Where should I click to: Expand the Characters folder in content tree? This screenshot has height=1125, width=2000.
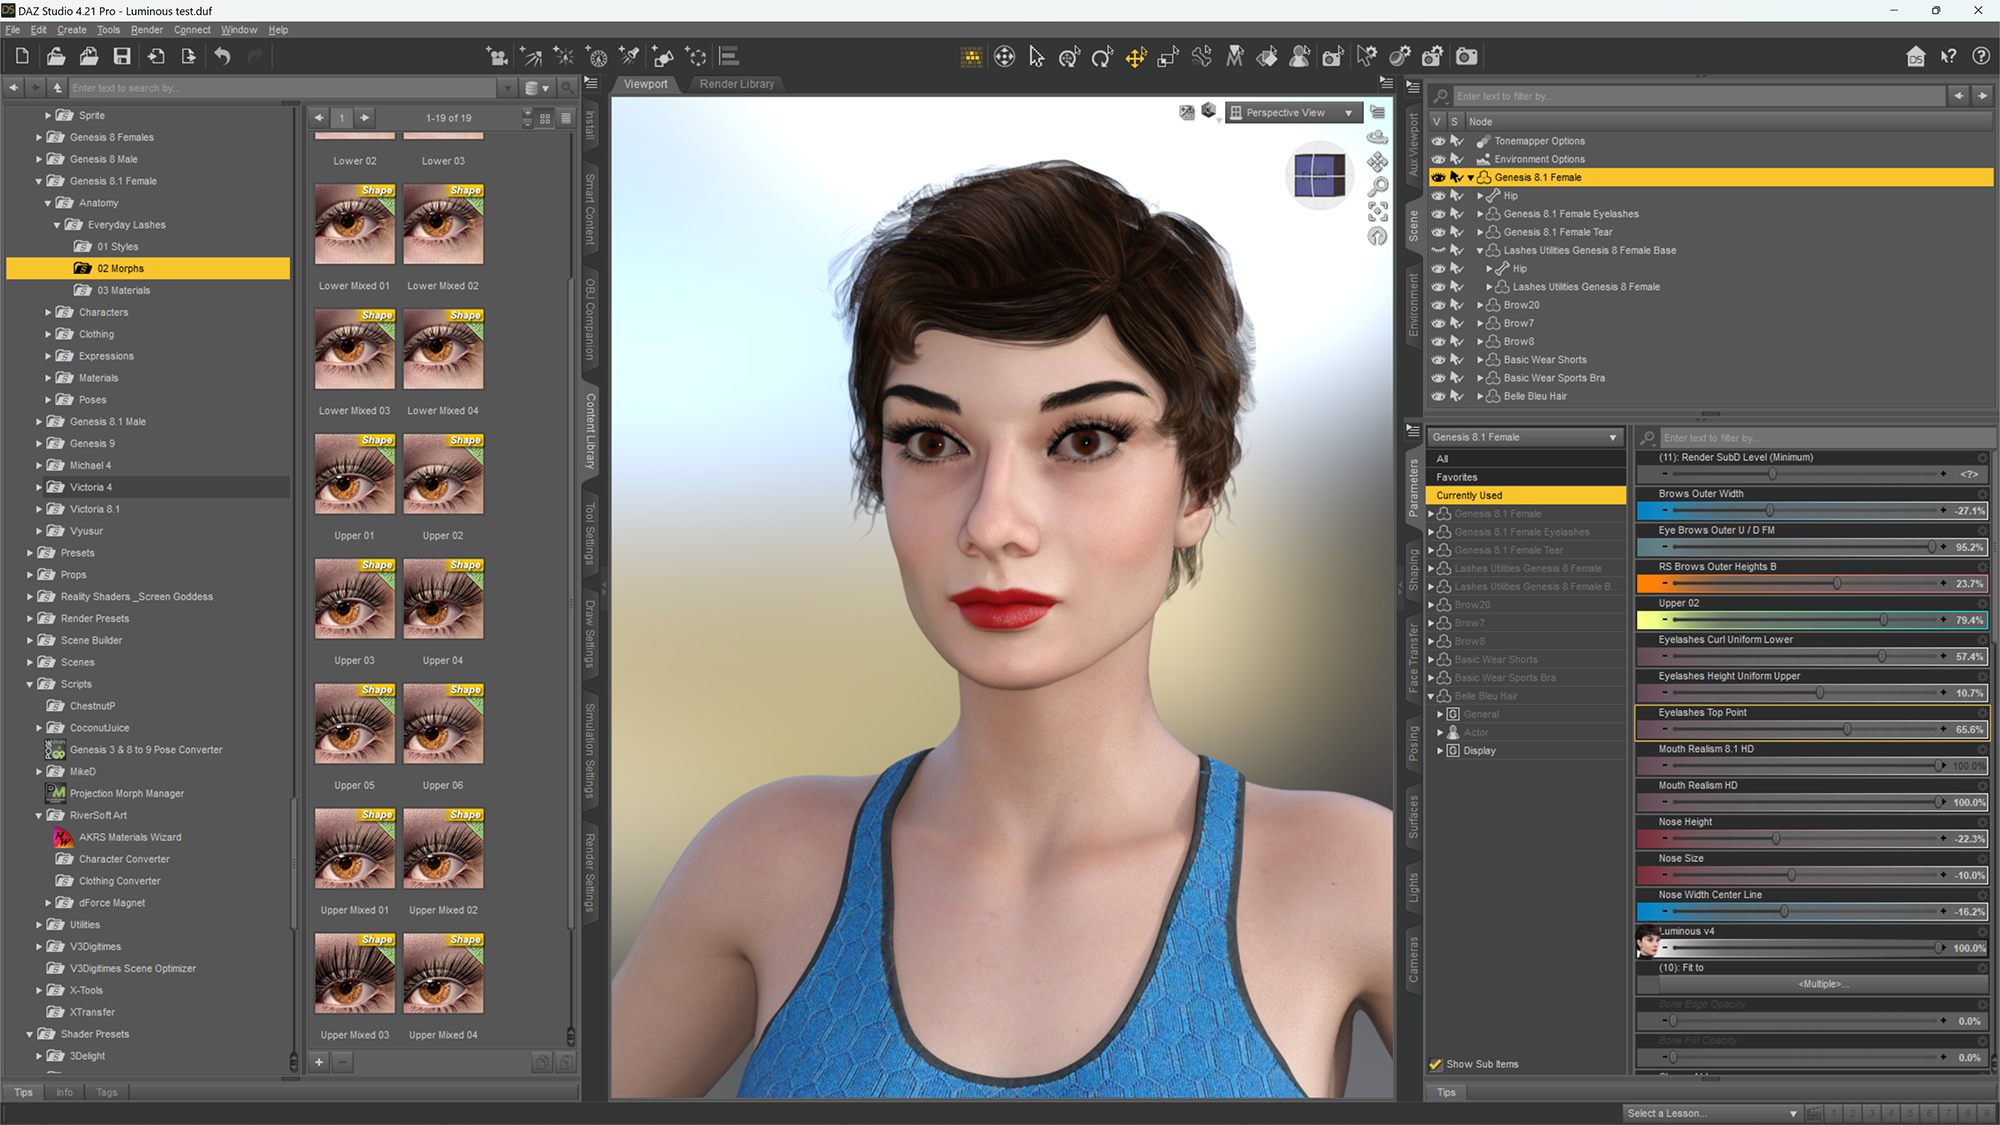coord(48,312)
